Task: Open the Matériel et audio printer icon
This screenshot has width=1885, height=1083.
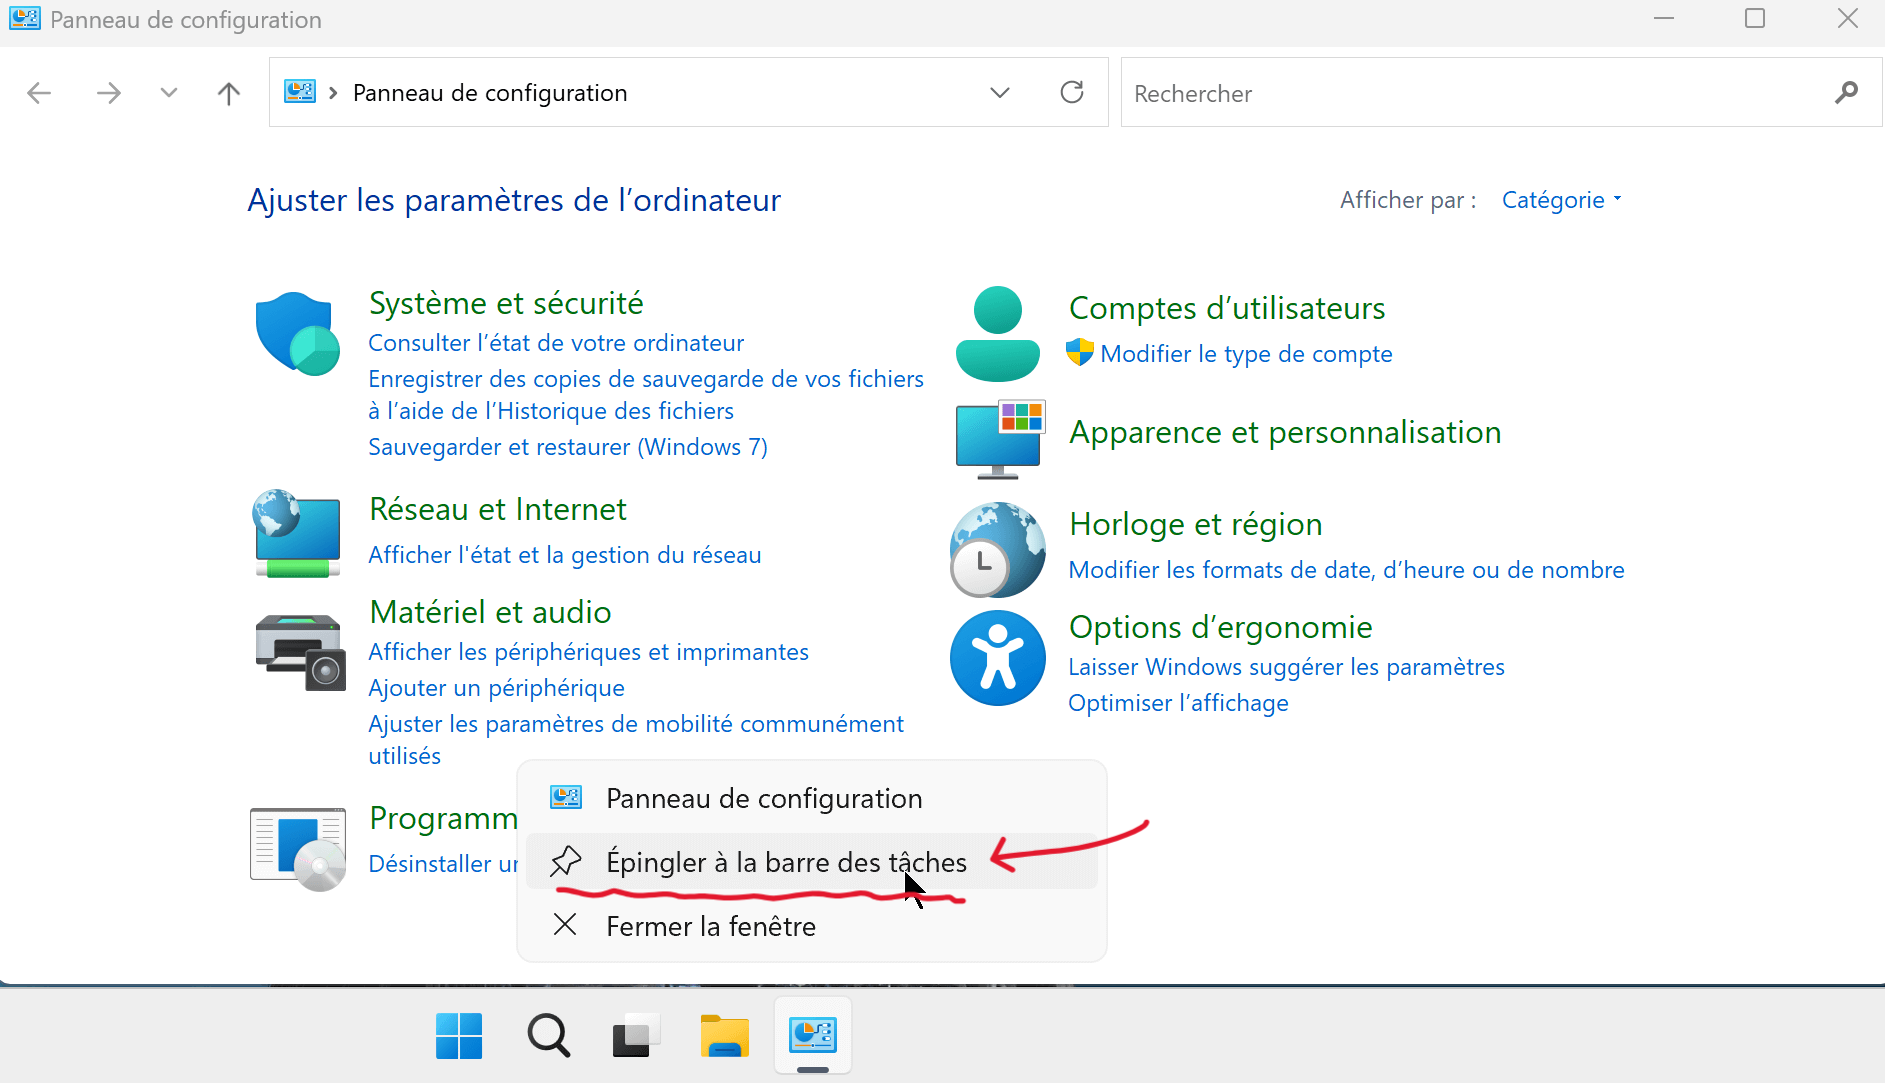Action: pos(299,653)
